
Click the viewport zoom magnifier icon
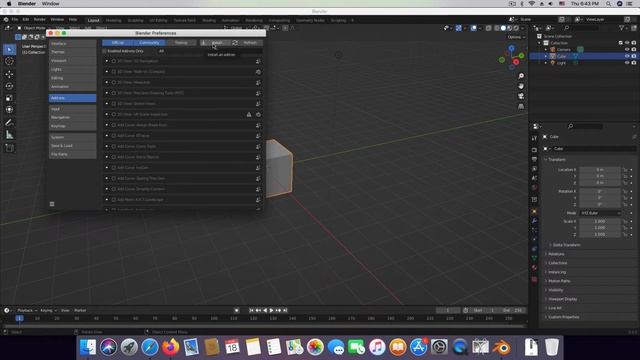pos(521,76)
